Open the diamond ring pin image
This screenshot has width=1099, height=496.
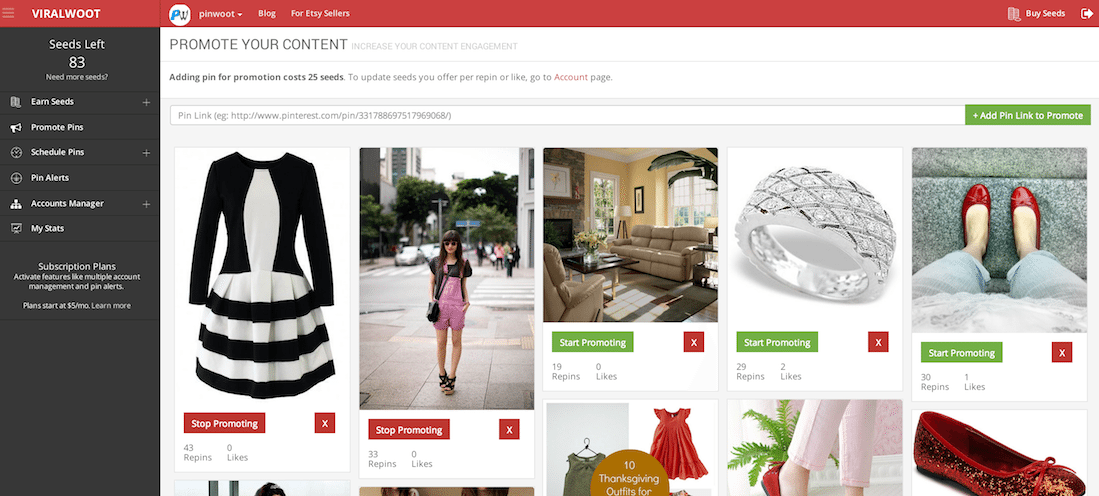[815, 235]
